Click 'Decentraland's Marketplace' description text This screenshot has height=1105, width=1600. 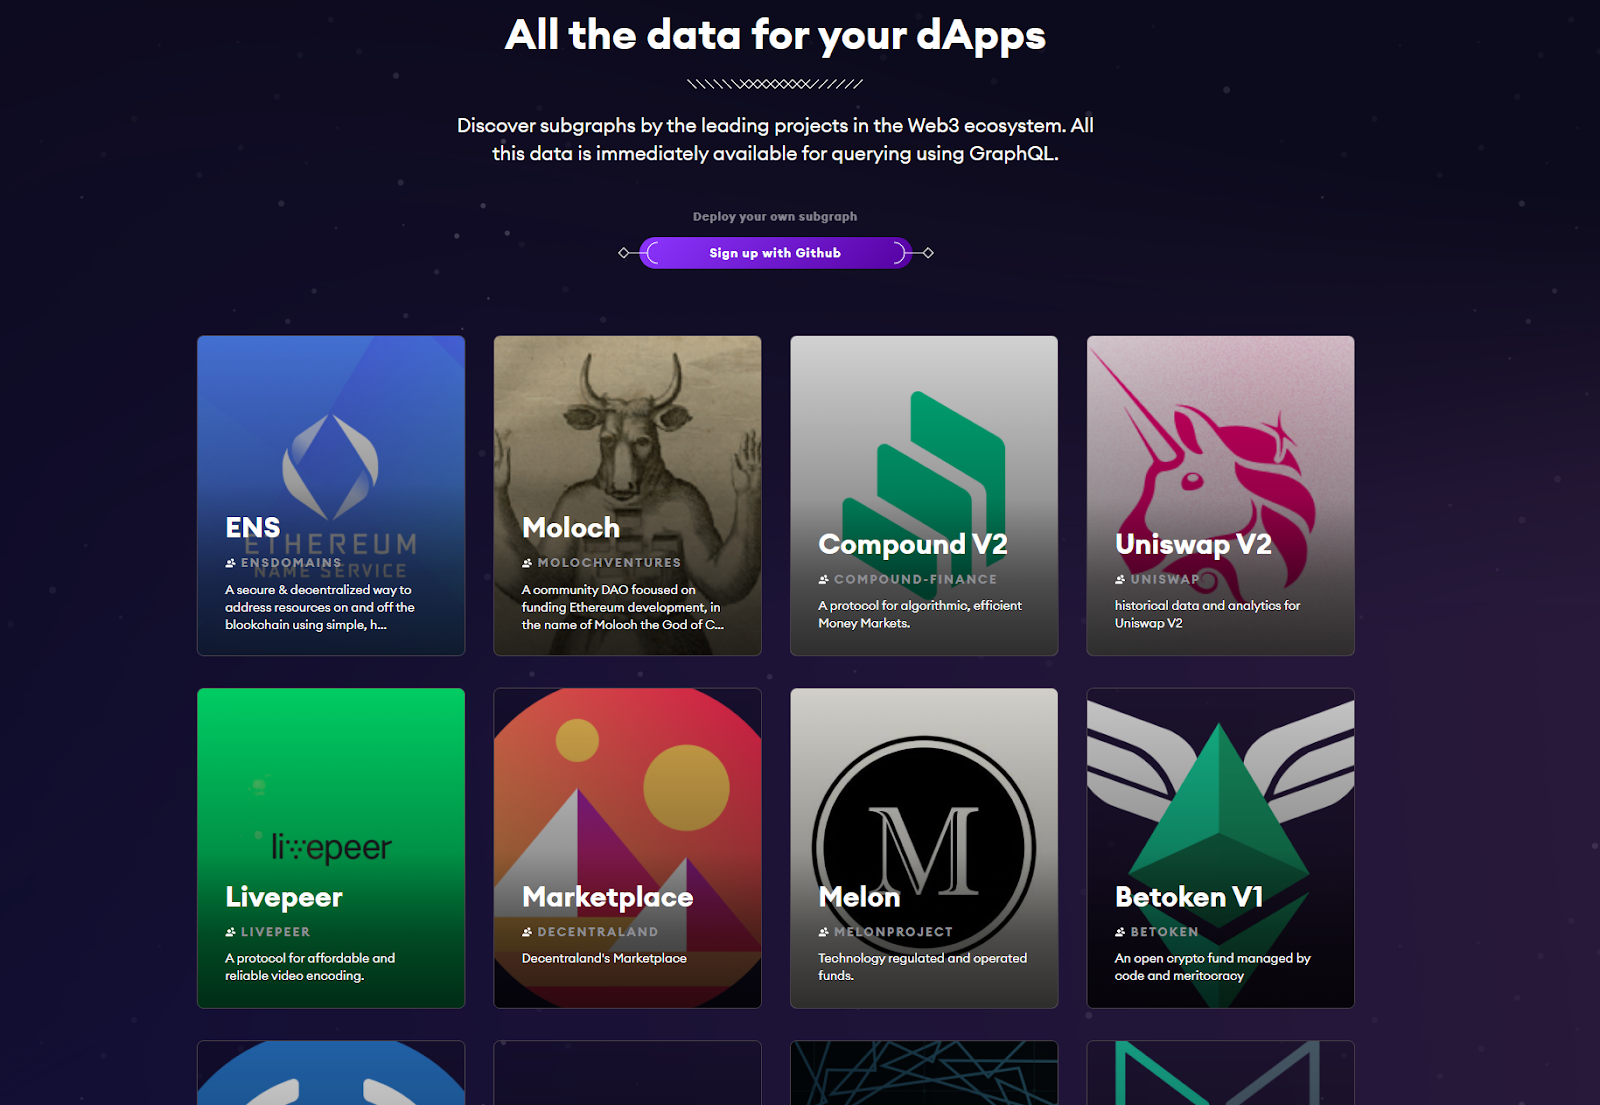point(604,958)
